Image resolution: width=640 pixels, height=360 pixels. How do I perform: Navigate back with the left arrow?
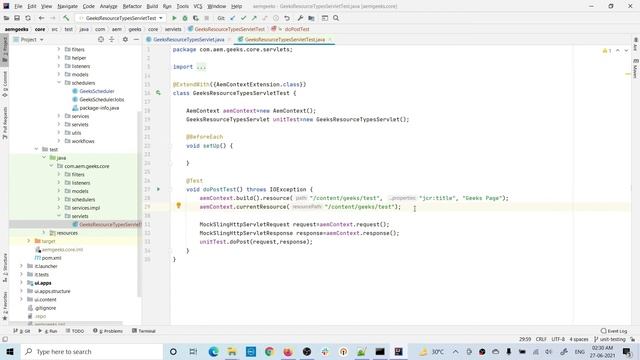click(x=41, y=18)
